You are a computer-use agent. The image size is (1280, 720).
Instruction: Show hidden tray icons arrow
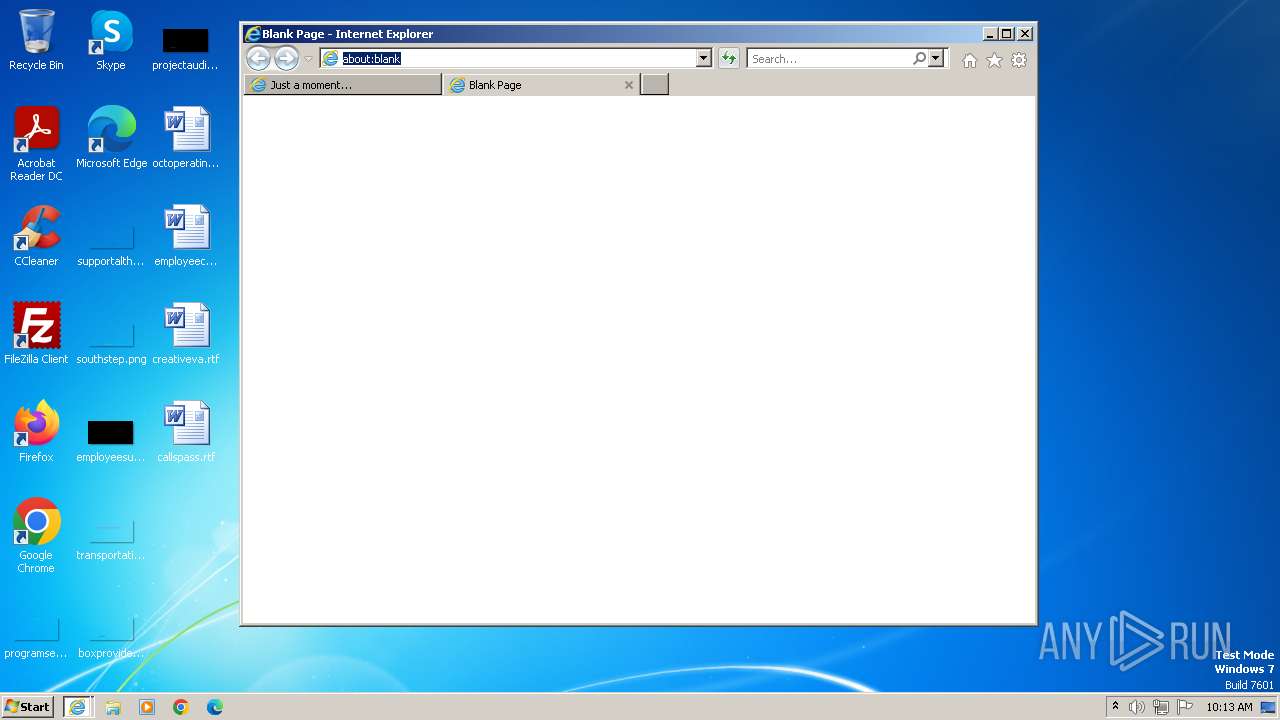[x=1115, y=706]
